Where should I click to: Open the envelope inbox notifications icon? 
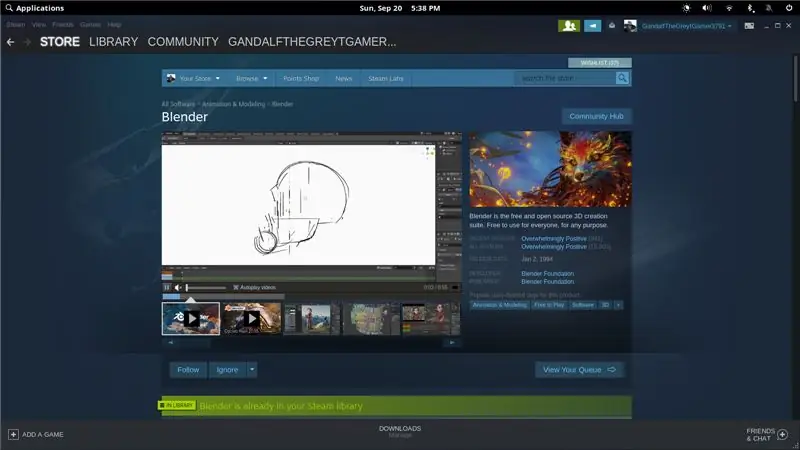612,26
